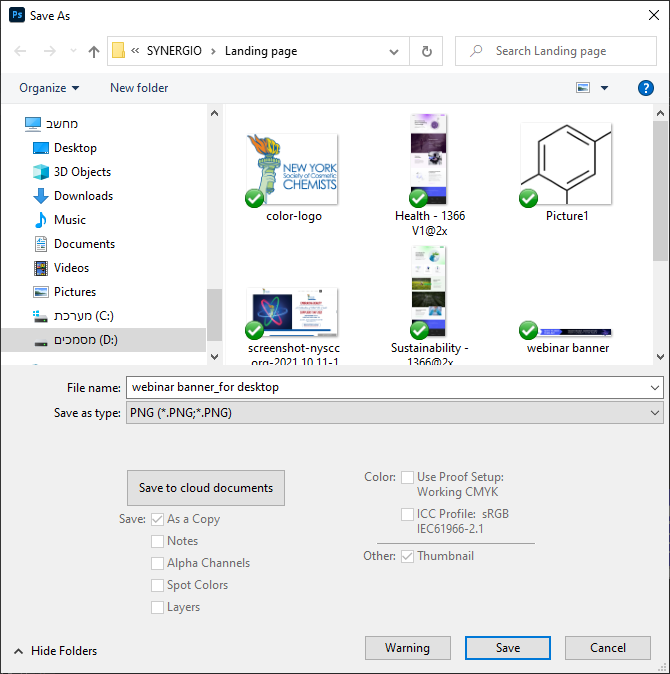Toggle the Thumbnail checkbox
Viewport: 670px width, 674px height.
point(407,556)
